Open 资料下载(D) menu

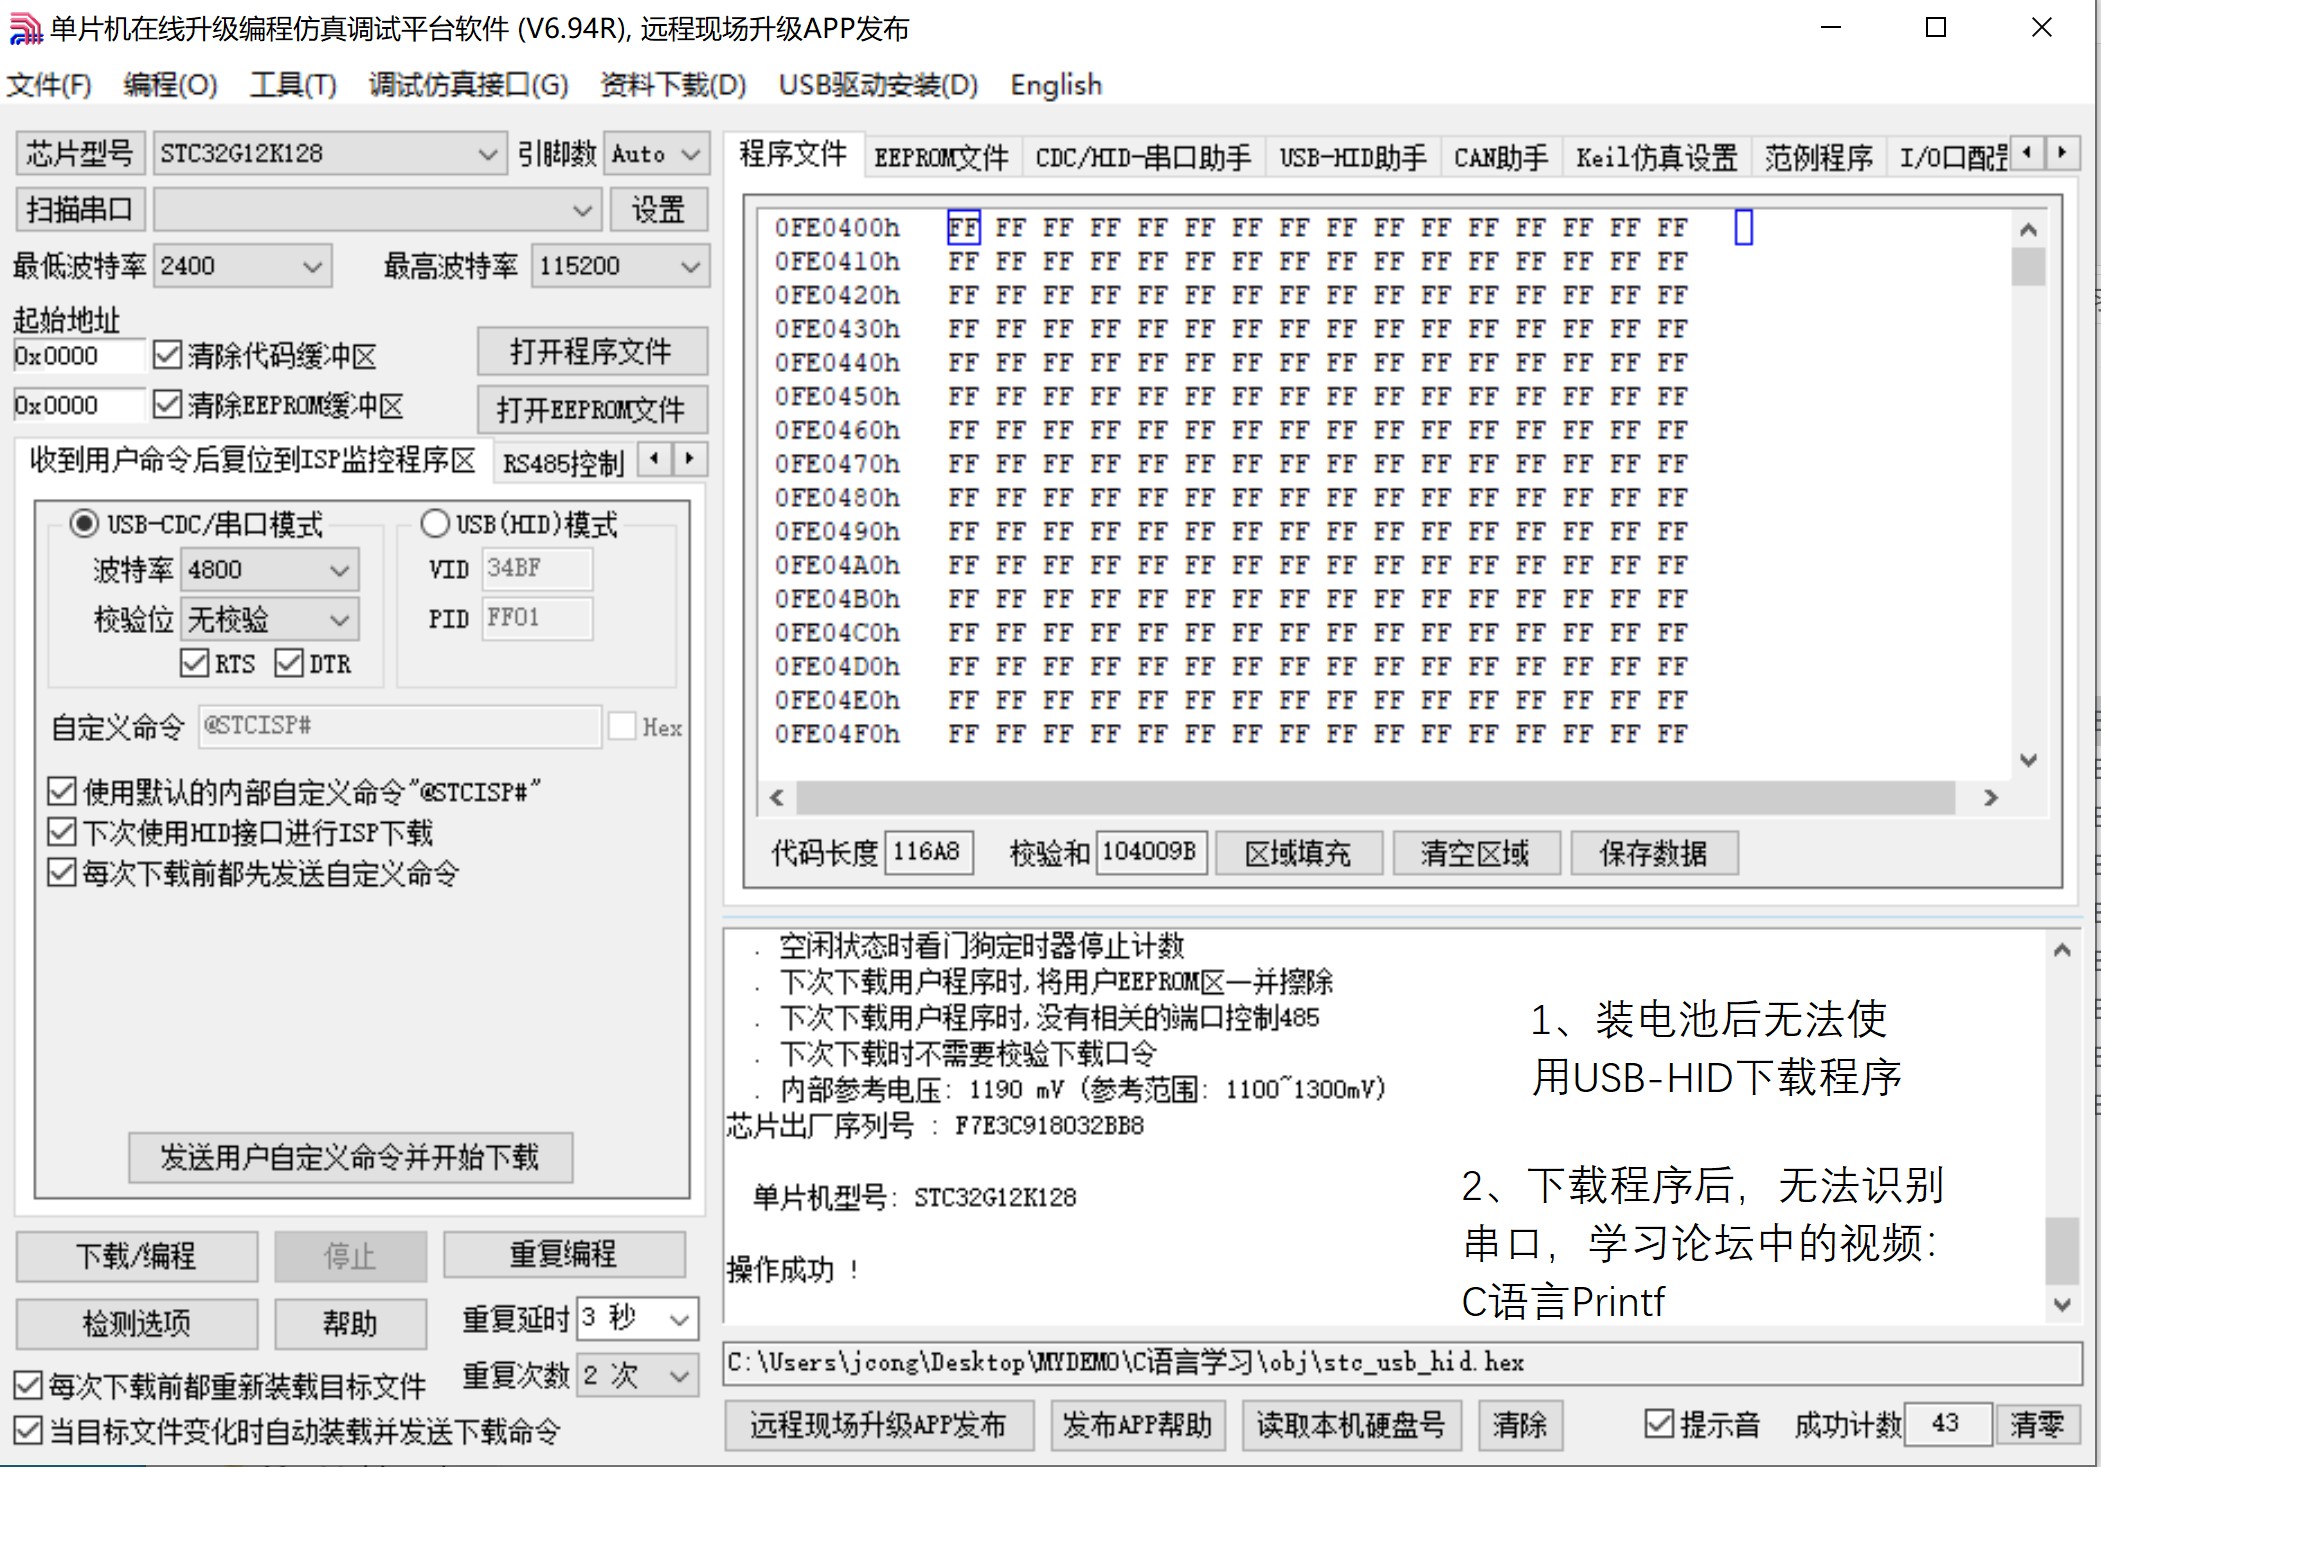(673, 85)
